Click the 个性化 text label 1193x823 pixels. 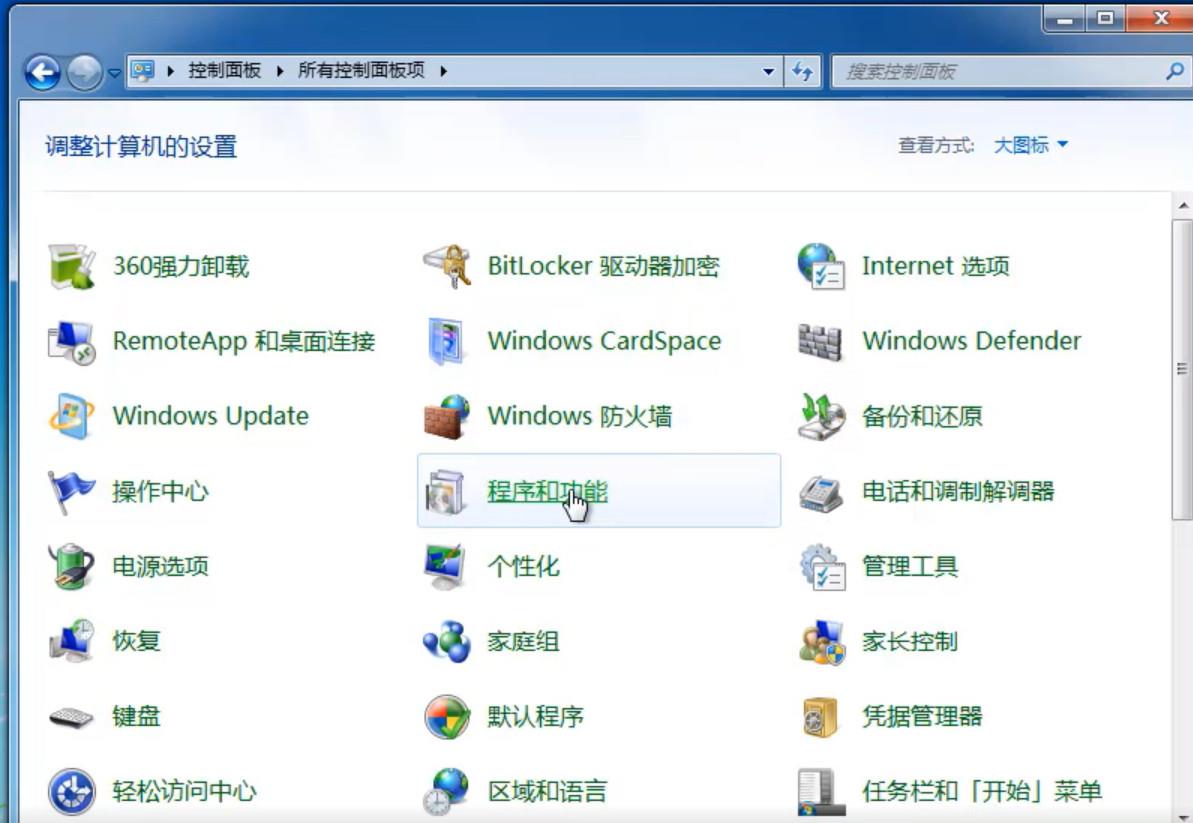[x=523, y=567]
